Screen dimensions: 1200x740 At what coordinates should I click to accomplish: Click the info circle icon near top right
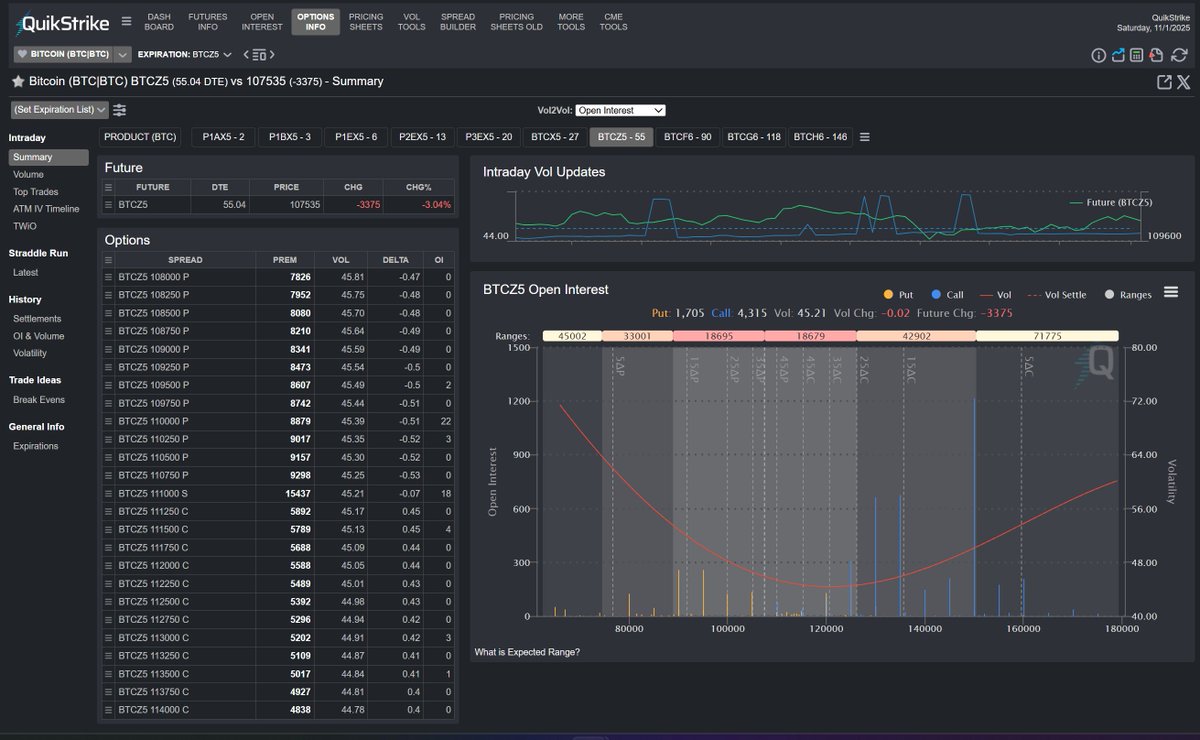coord(1099,55)
